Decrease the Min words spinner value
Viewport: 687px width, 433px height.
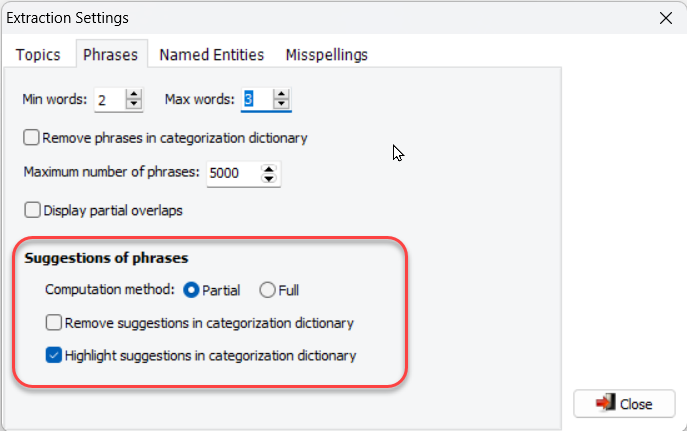134,104
